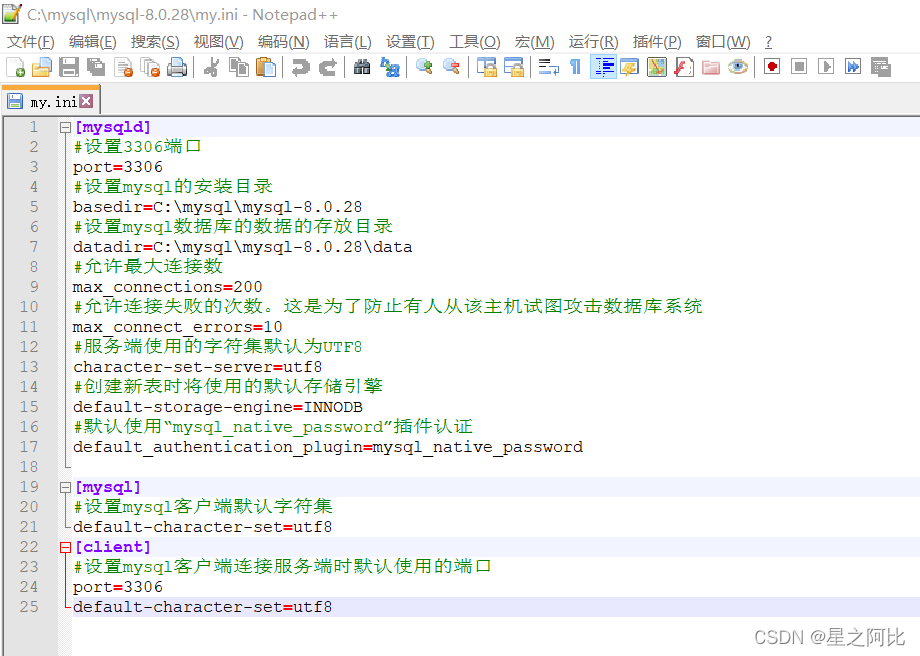Click the Cut scissors icon

(211, 67)
